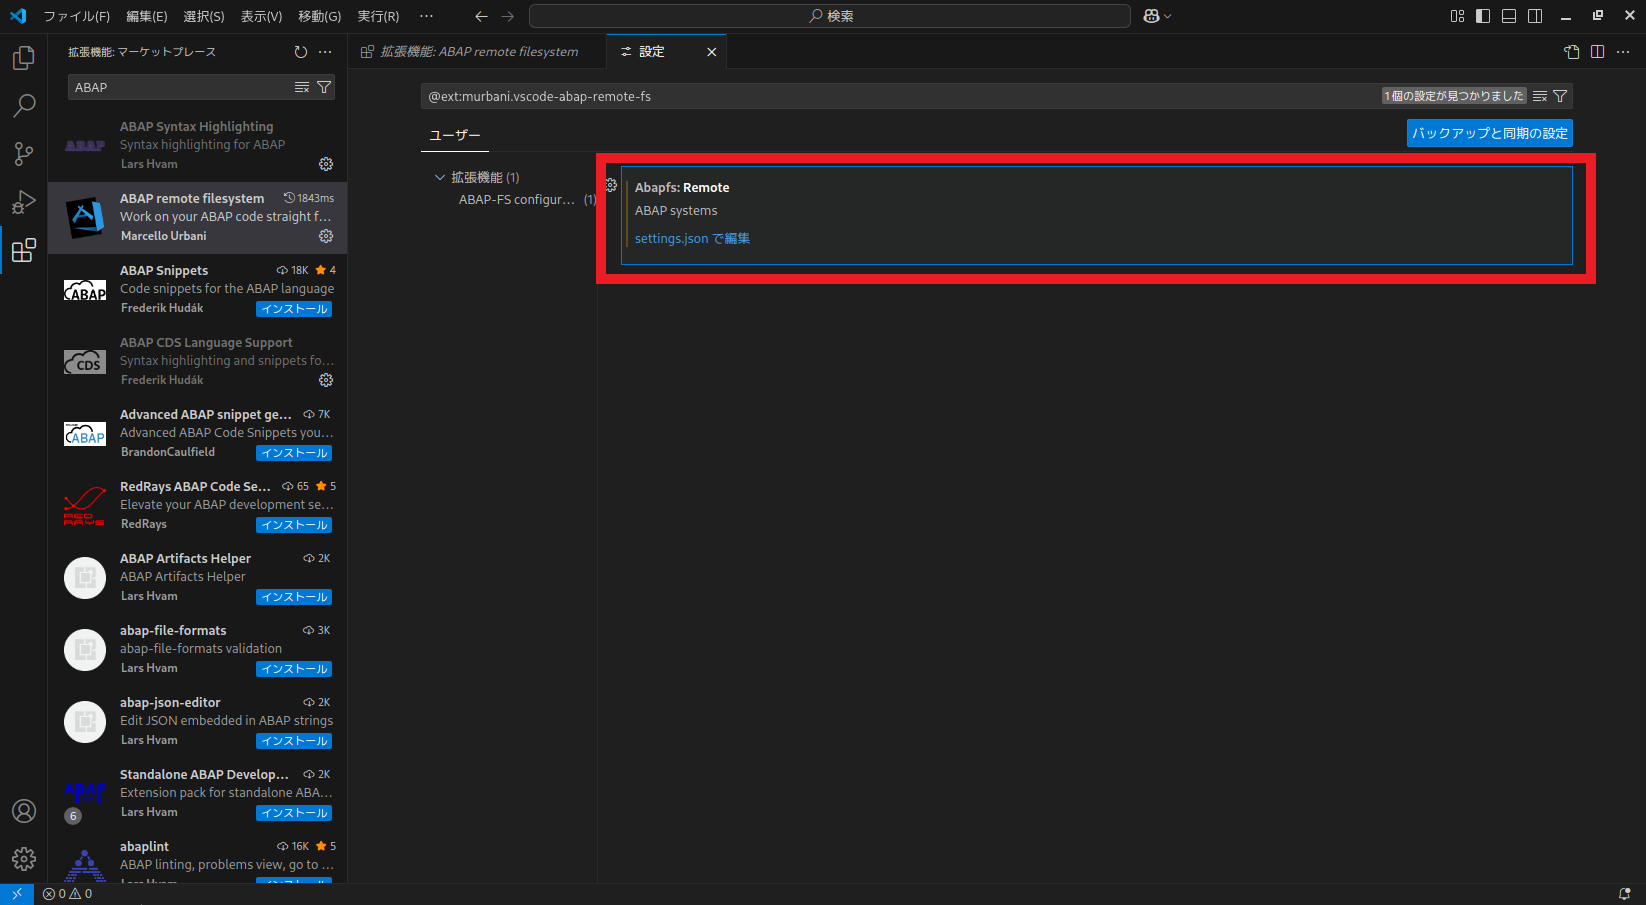Click the バックアップと同期の設定 button
1646x905 pixels.
[1489, 132]
